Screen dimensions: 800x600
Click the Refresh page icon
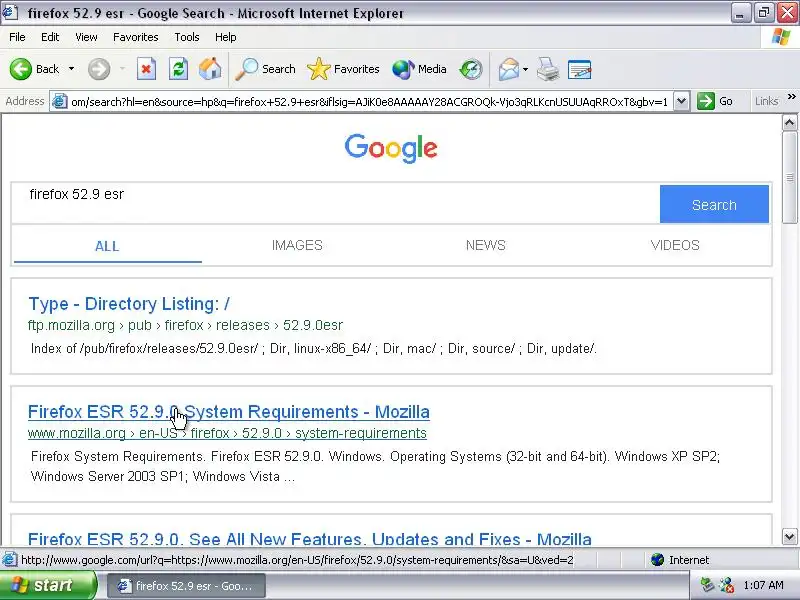pos(179,69)
